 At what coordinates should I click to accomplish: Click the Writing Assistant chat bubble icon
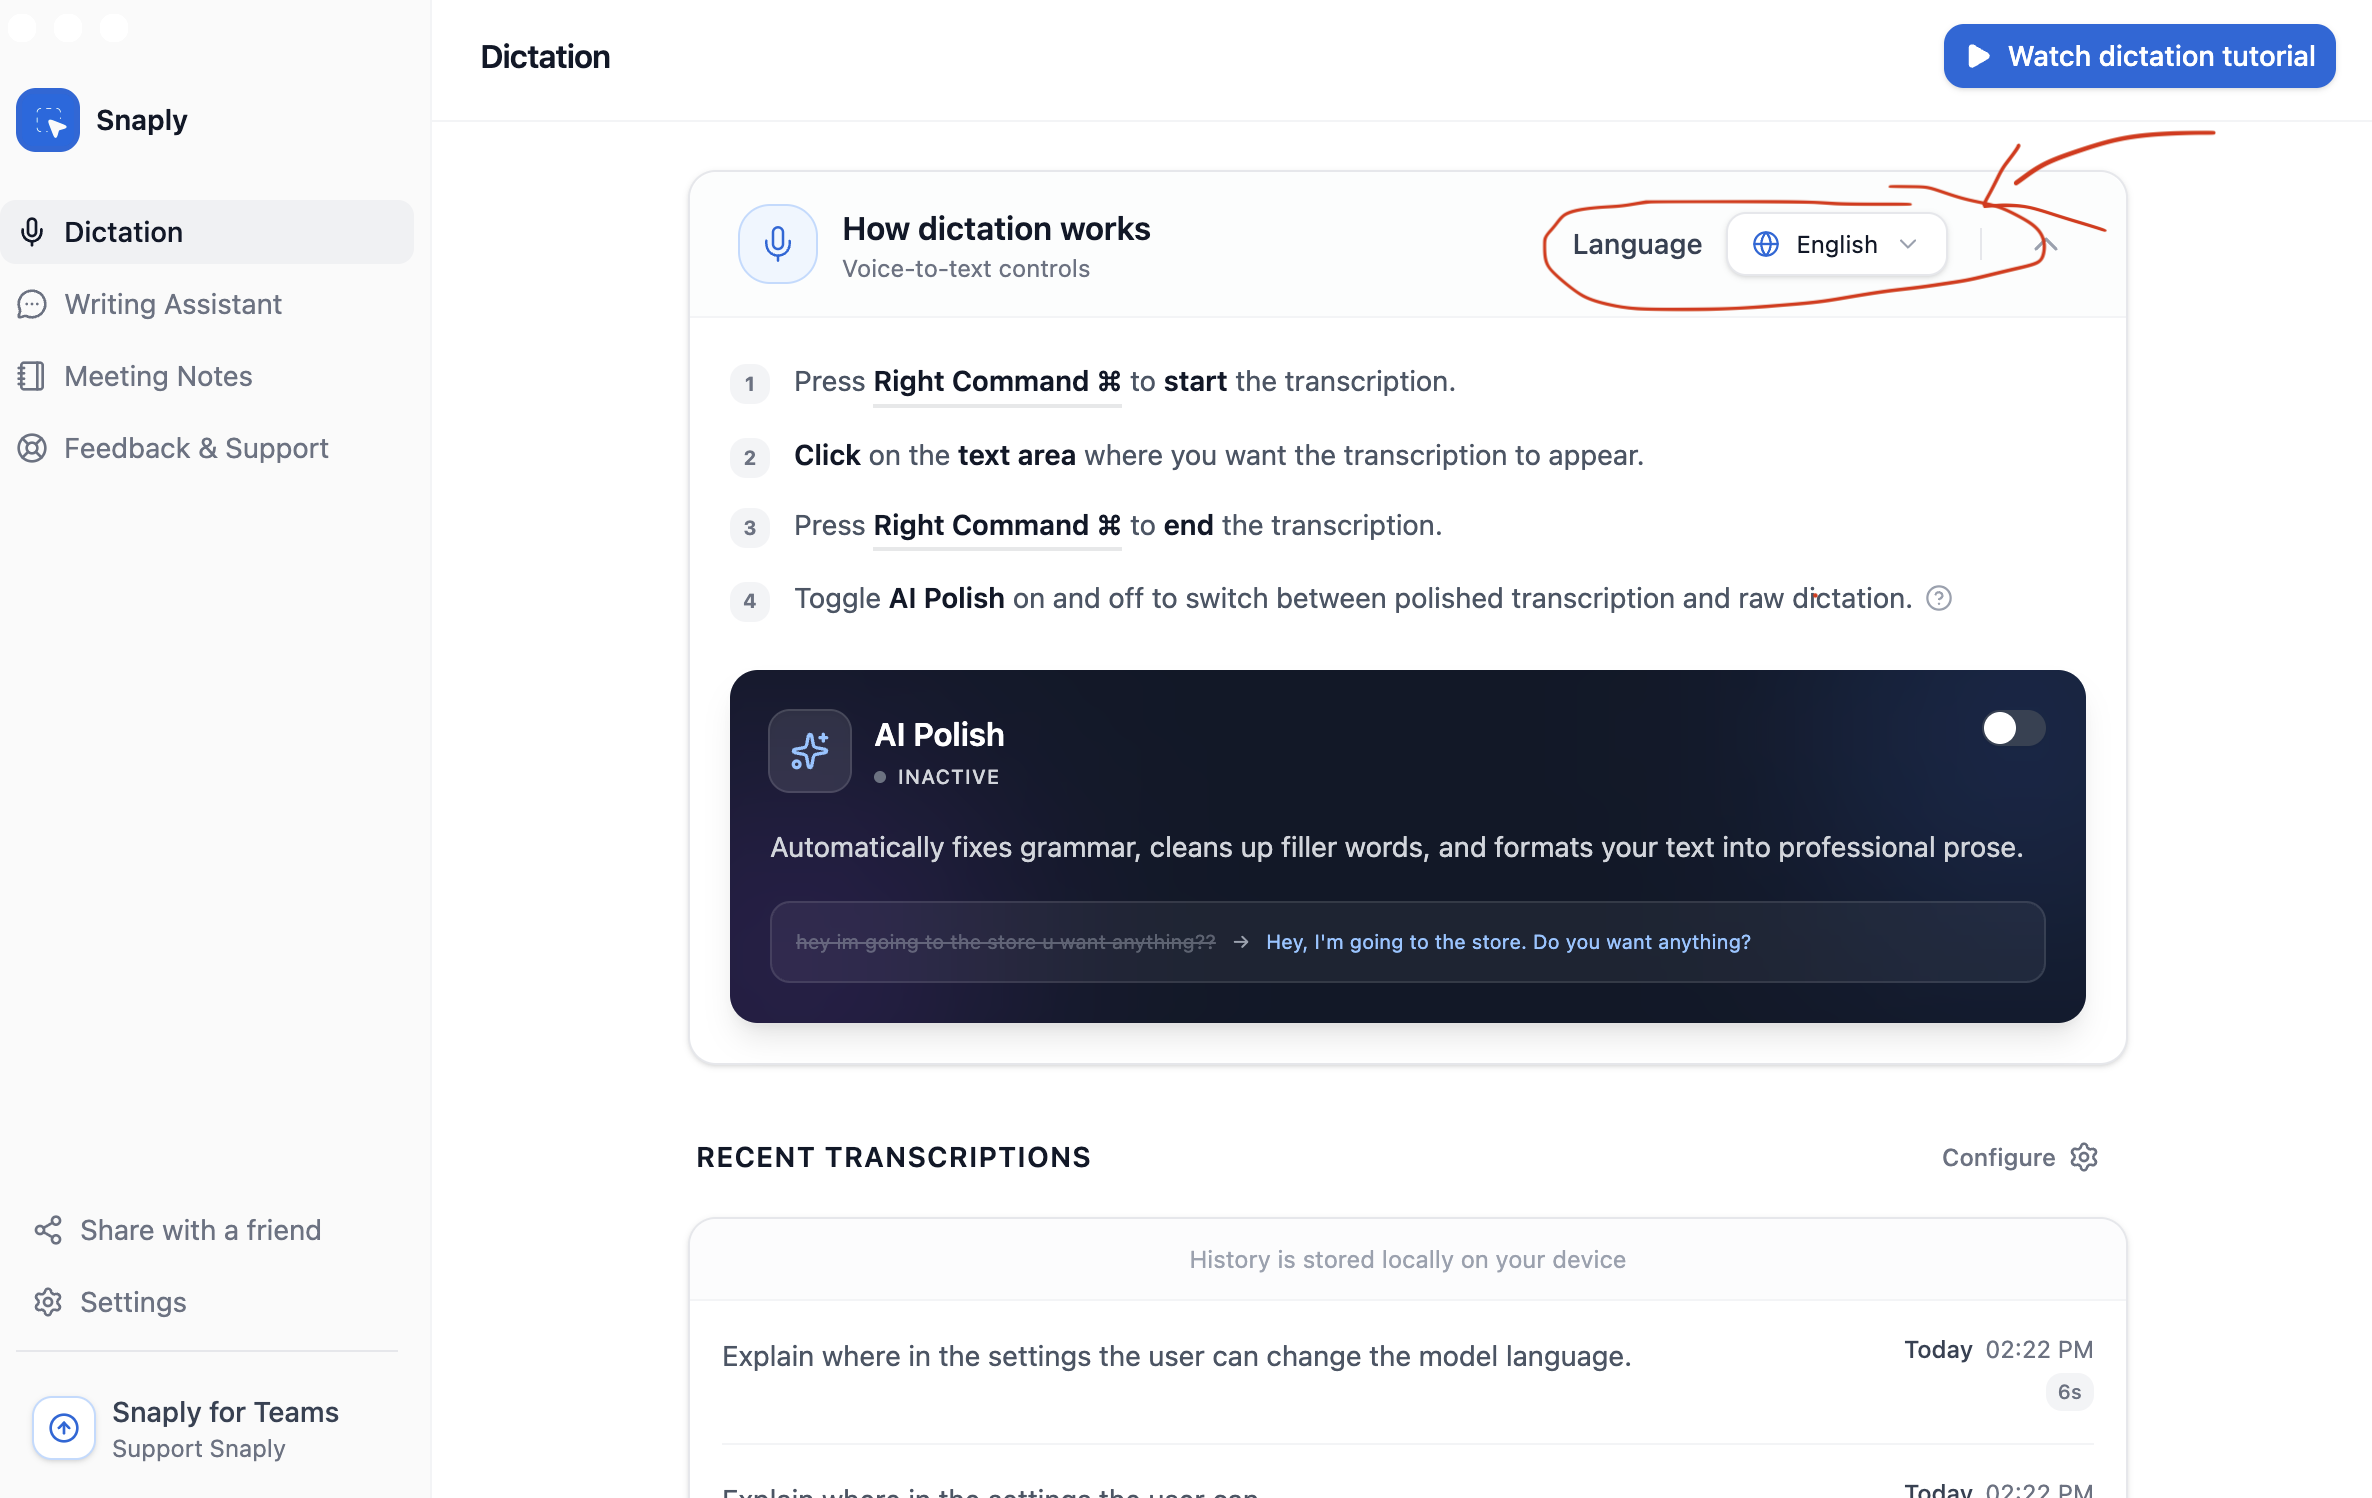click(x=32, y=304)
